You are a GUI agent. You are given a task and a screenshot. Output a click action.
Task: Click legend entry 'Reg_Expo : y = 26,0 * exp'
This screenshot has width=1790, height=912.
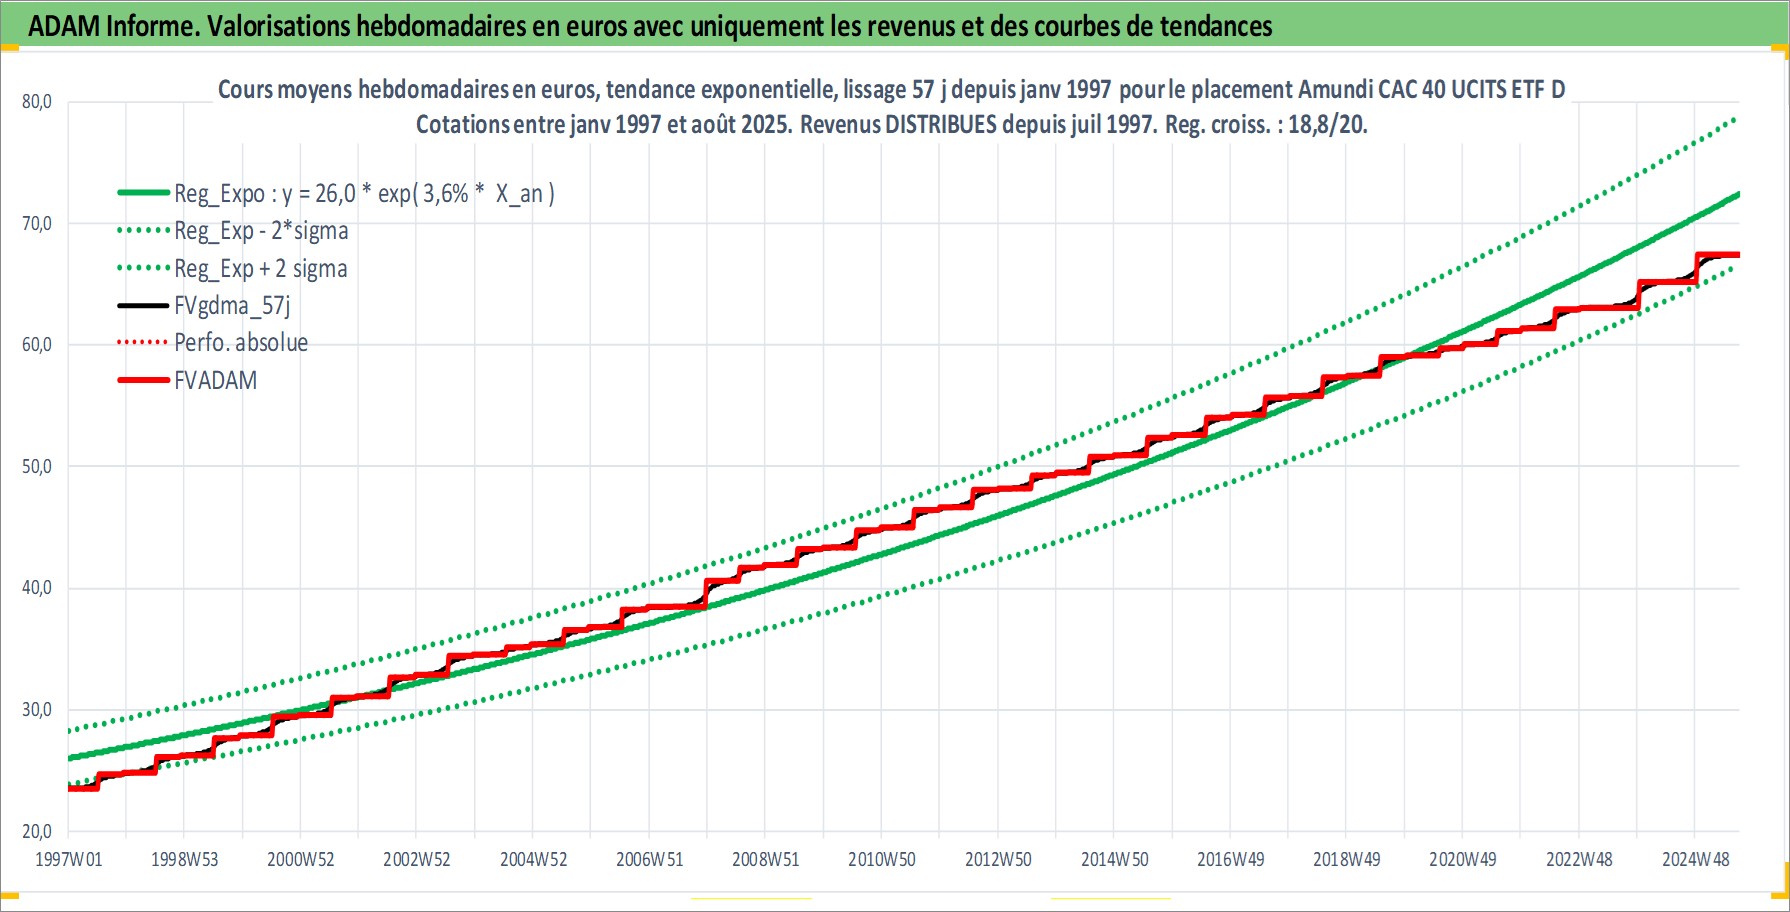point(364,193)
